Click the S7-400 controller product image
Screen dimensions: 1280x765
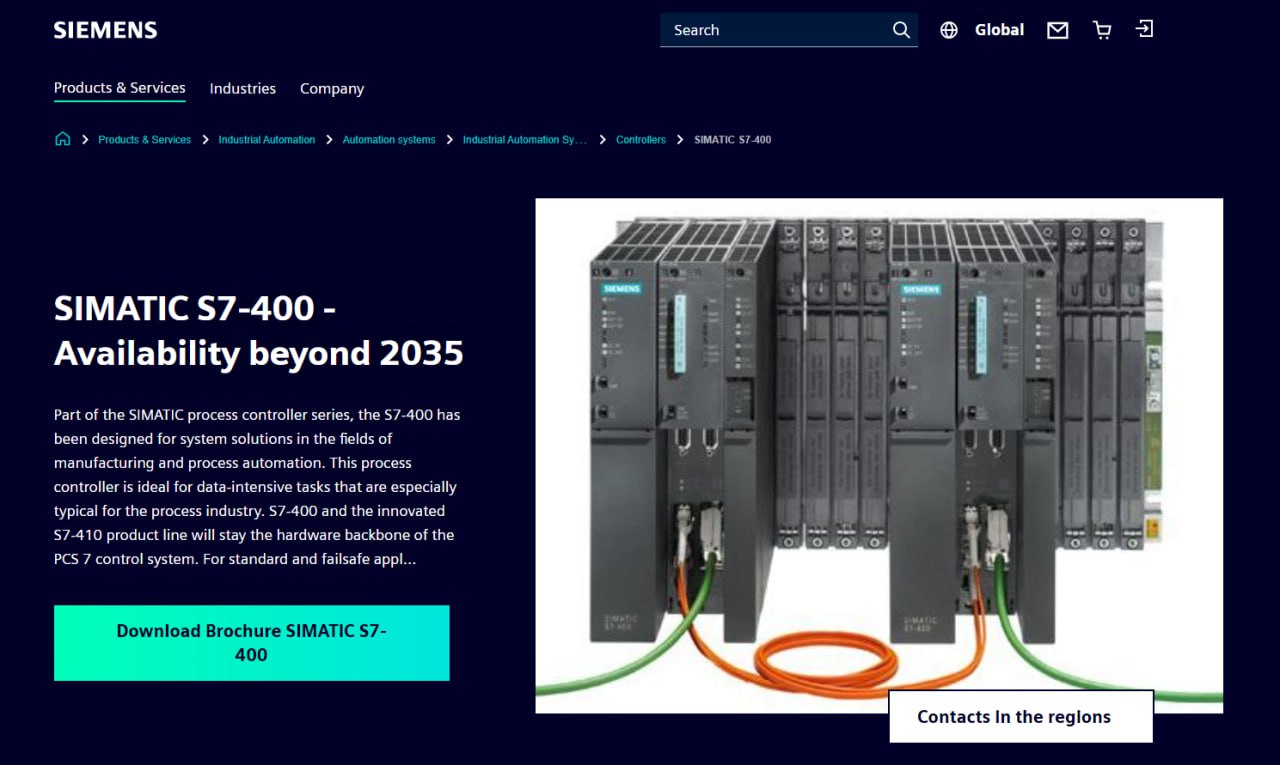point(879,455)
